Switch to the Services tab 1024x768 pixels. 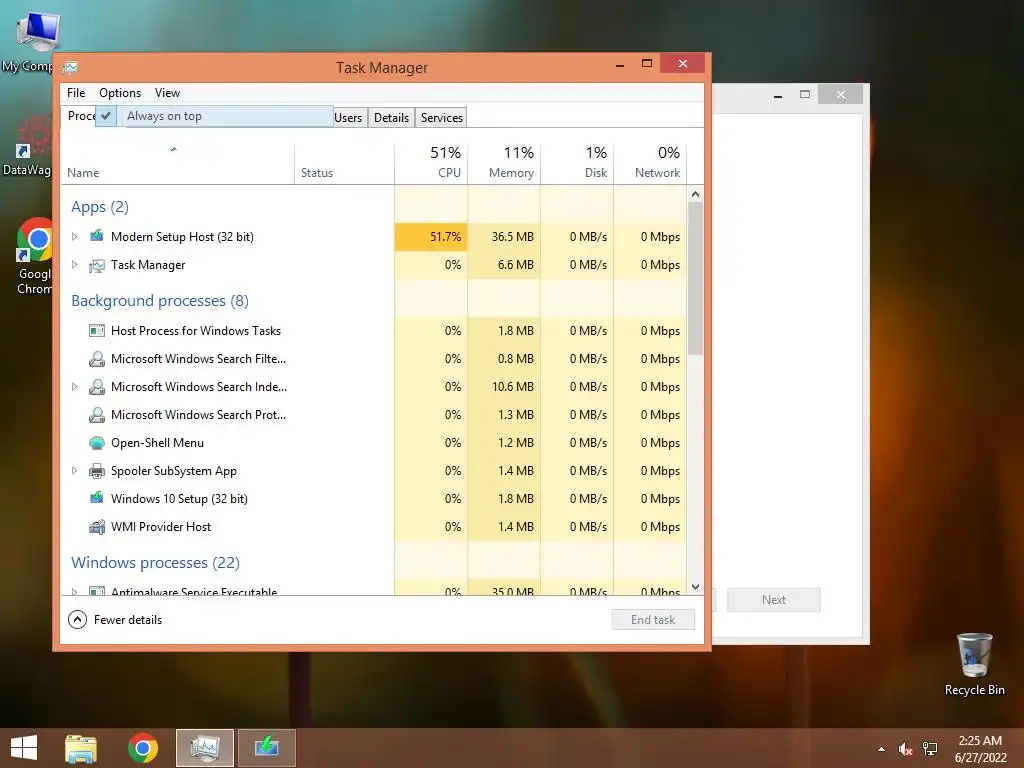tap(441, 118)
